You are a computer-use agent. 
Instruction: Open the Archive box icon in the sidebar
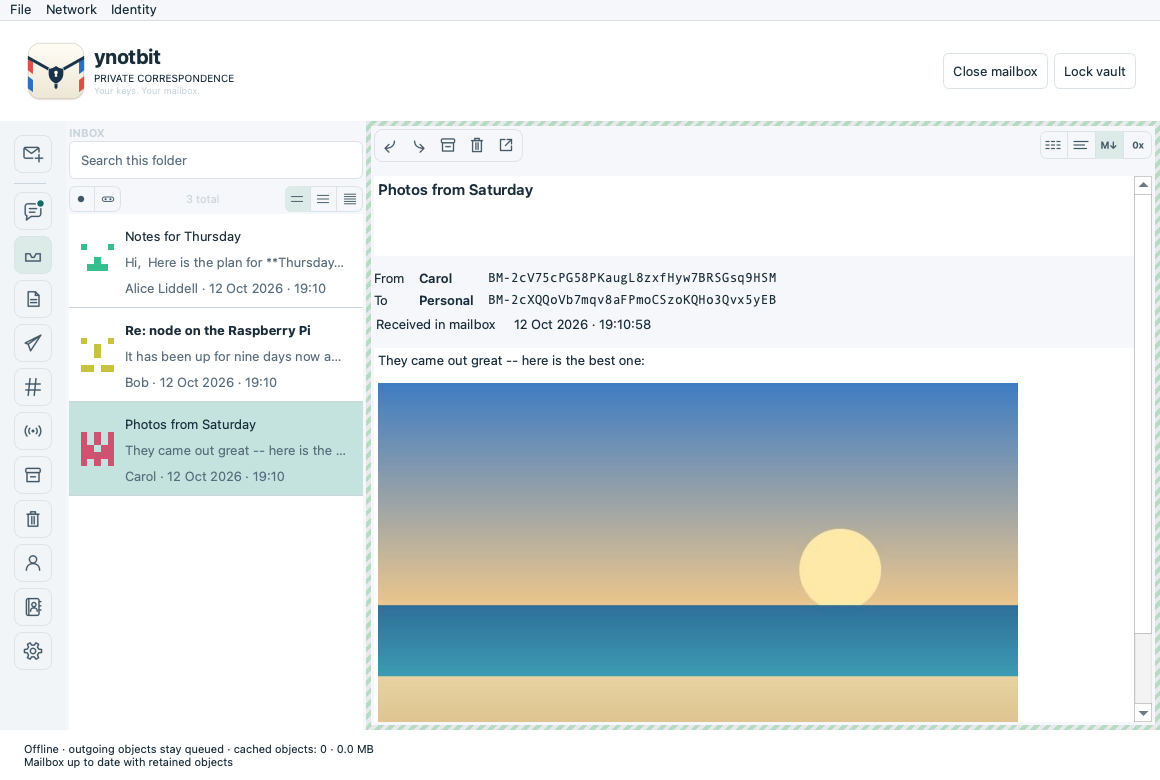tap(33, 475)
